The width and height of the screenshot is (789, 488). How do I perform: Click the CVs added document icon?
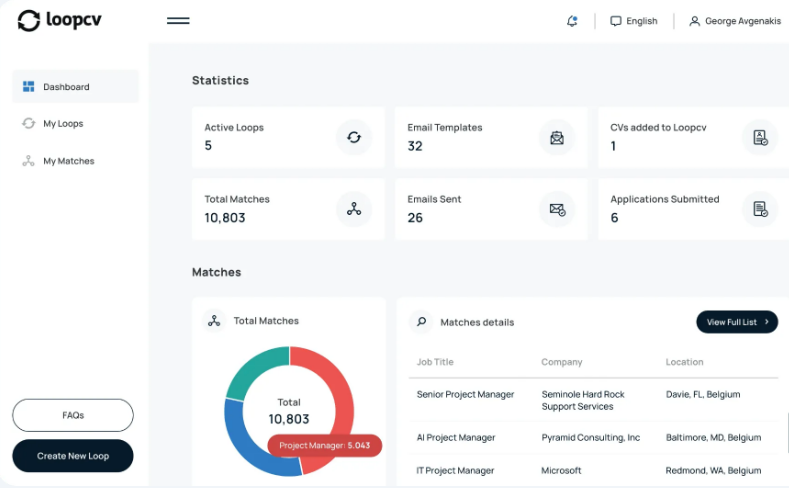[x=760, y=137]
